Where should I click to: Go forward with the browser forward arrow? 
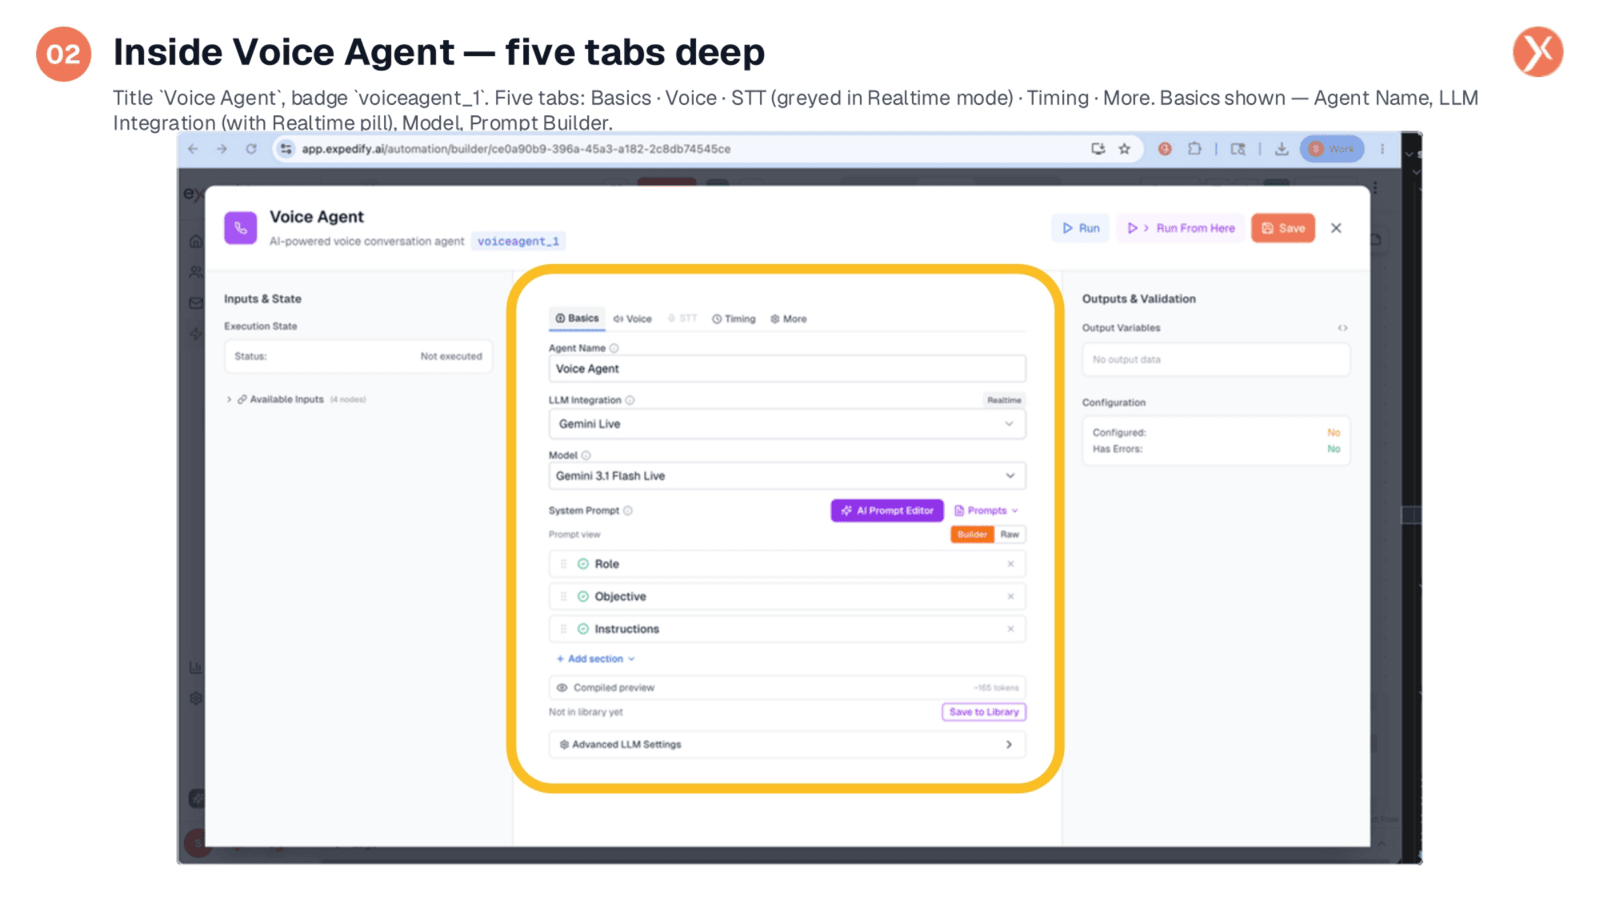pos(222,149)
